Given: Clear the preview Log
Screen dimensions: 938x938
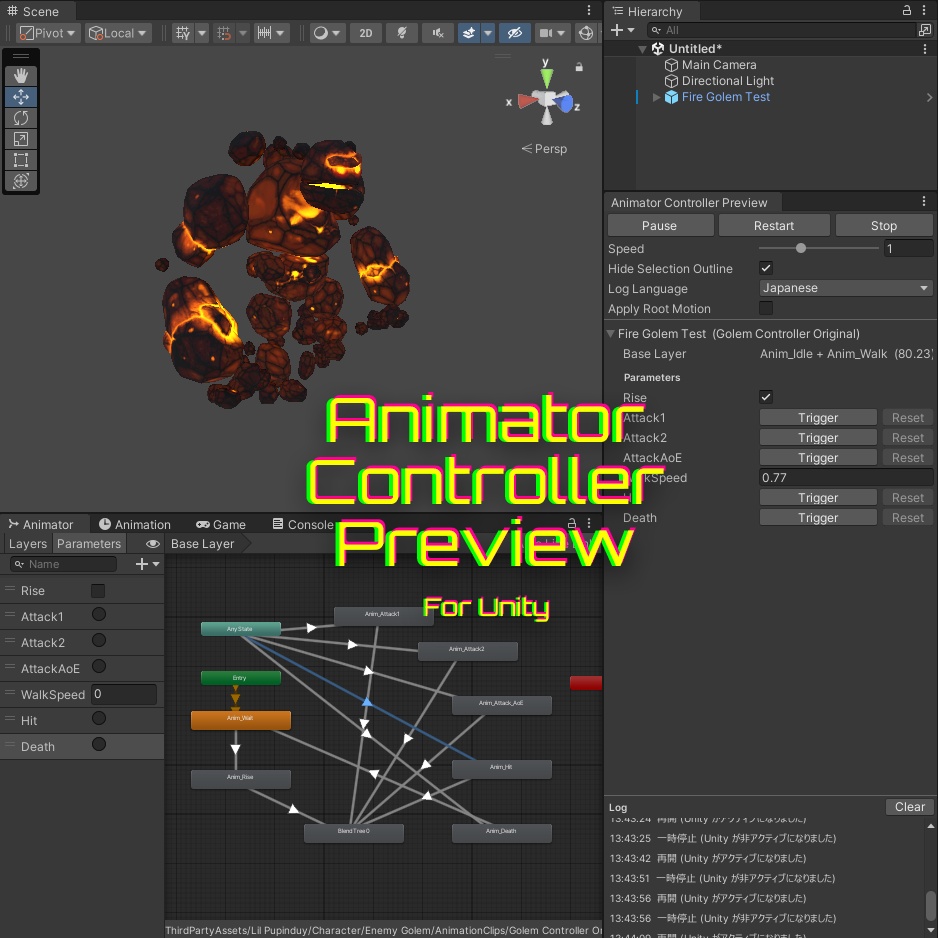Looking at the screenshot, I should tap(909, 807).
